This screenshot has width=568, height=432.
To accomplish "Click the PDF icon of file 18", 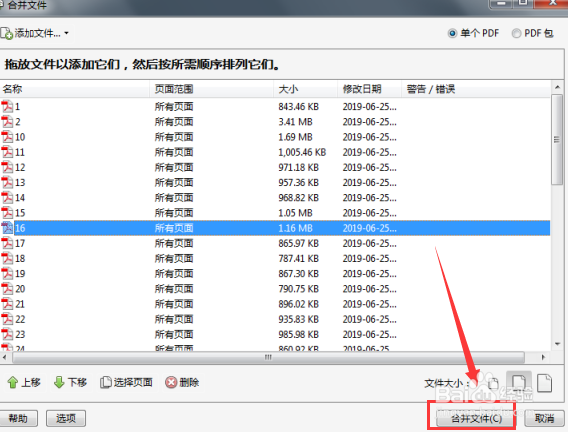I will click(7, 259).
